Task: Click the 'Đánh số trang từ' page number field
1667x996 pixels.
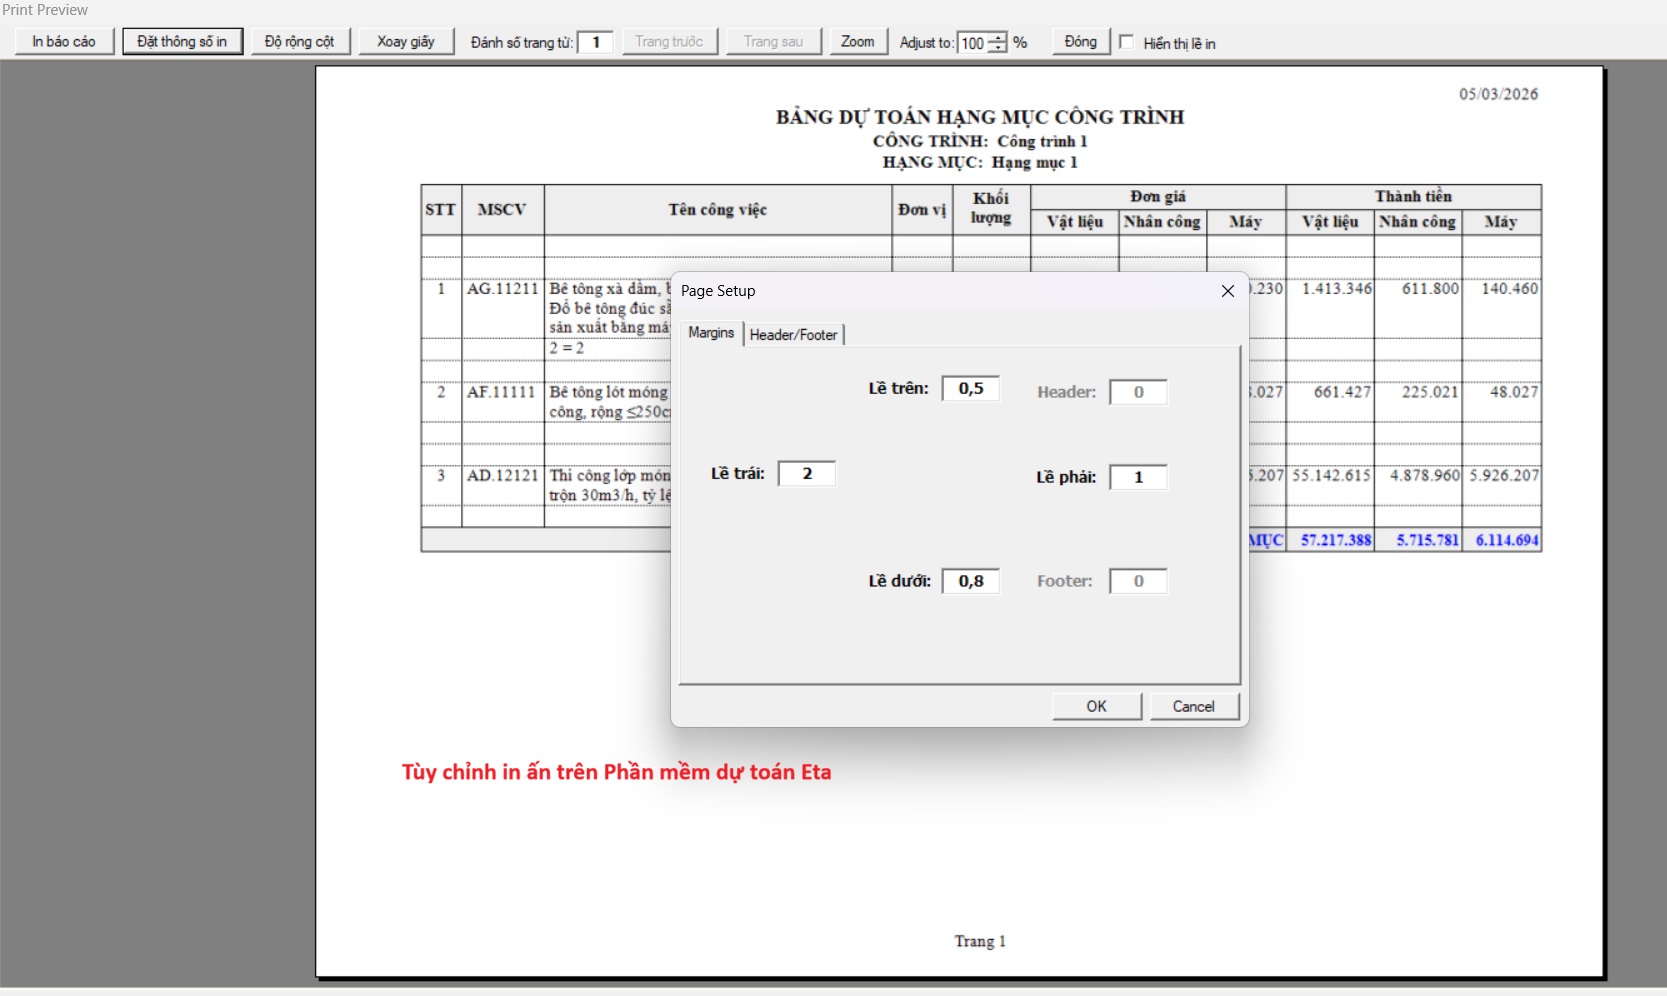Action: 596,42
